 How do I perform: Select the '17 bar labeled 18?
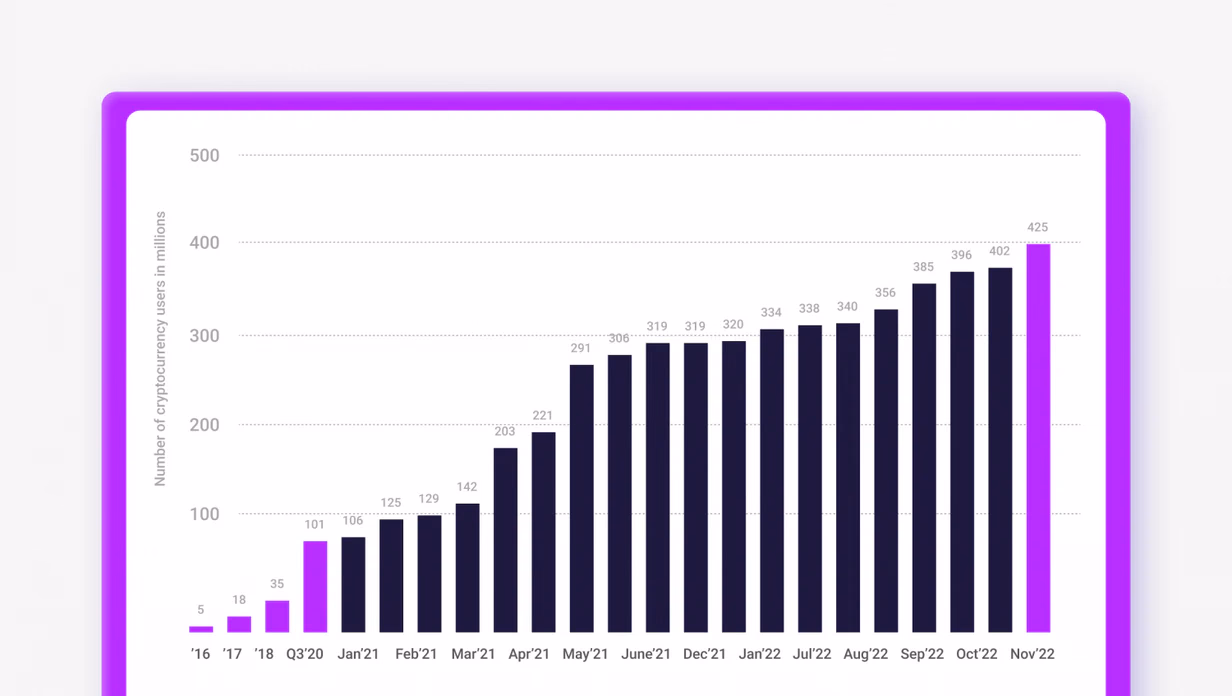click(x=239, y=624)
